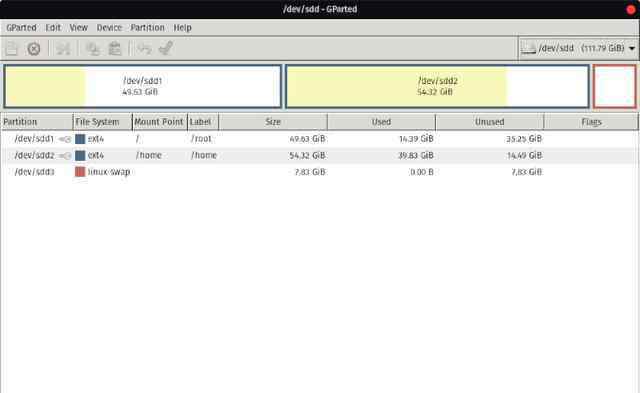This screenshot has width=640, height=393.
Task: Close the GParted window with red button
Action: (x=631, y=9)
